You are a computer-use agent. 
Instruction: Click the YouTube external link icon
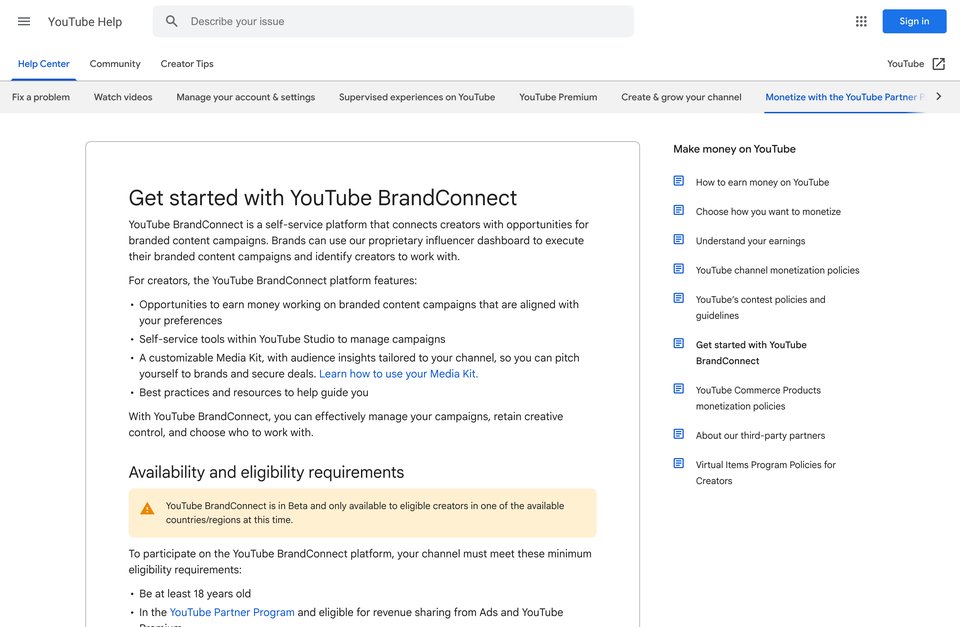tap(939, 64)
